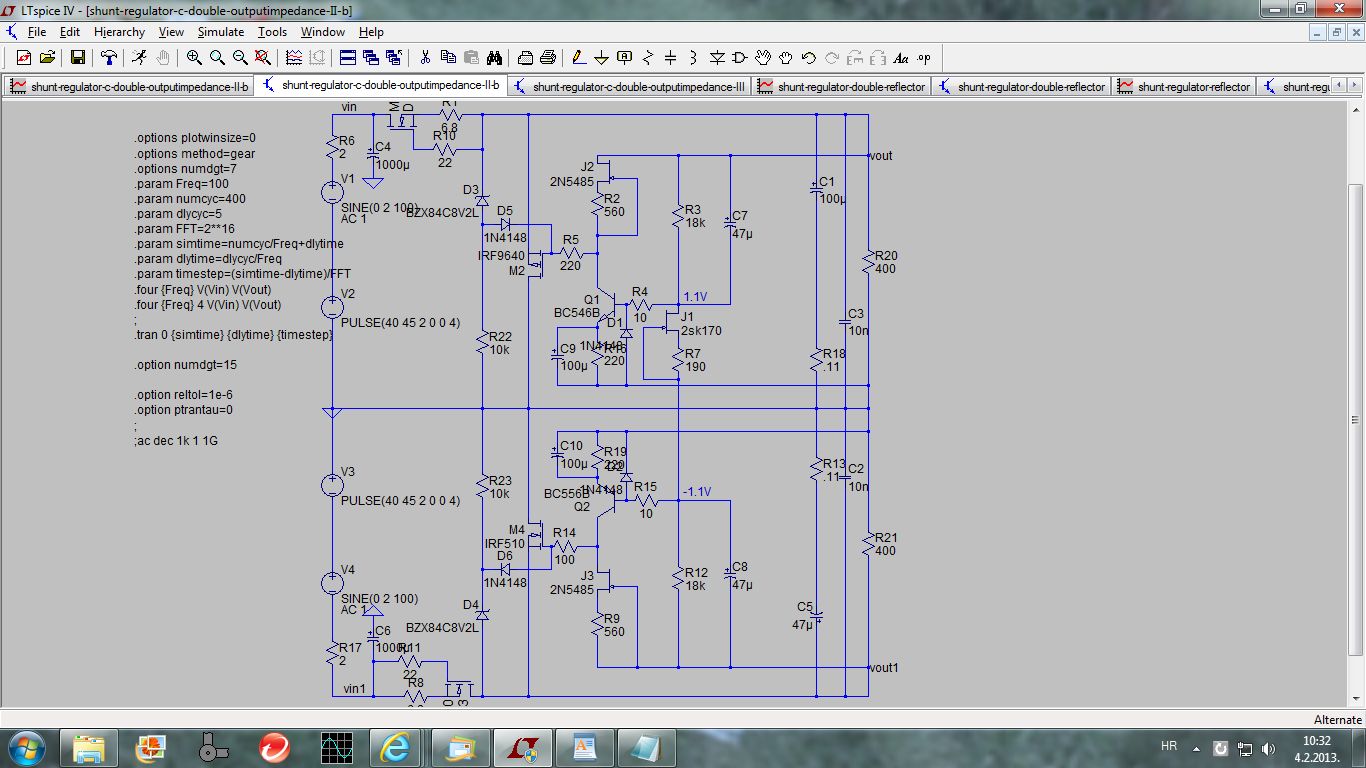Click the Zoom In magnifier icon
The height and width of the screenshot is (768, 1366).
pos(194,57)
